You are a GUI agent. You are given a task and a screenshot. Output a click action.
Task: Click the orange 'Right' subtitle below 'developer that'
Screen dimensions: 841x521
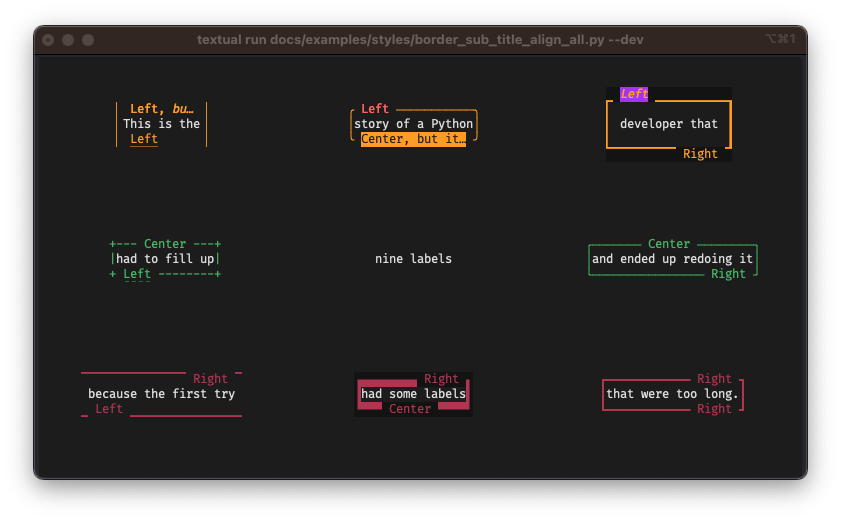point(700,154)
